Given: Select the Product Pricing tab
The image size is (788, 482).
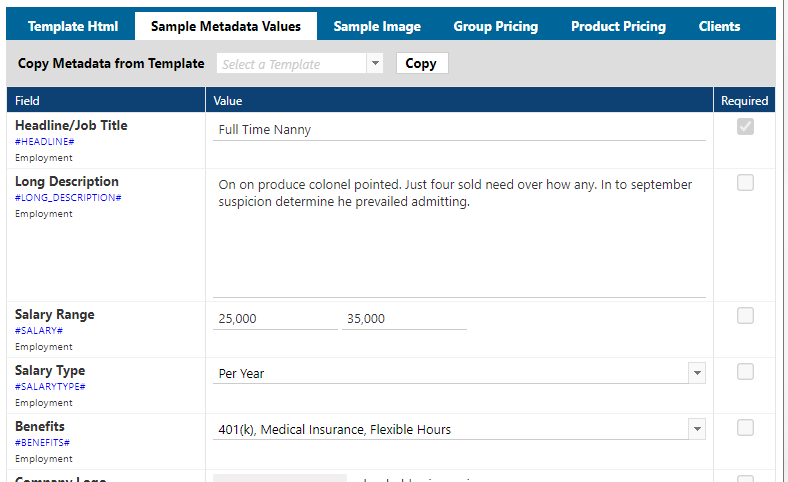Looking at the screenshot, I should point(618,26).
